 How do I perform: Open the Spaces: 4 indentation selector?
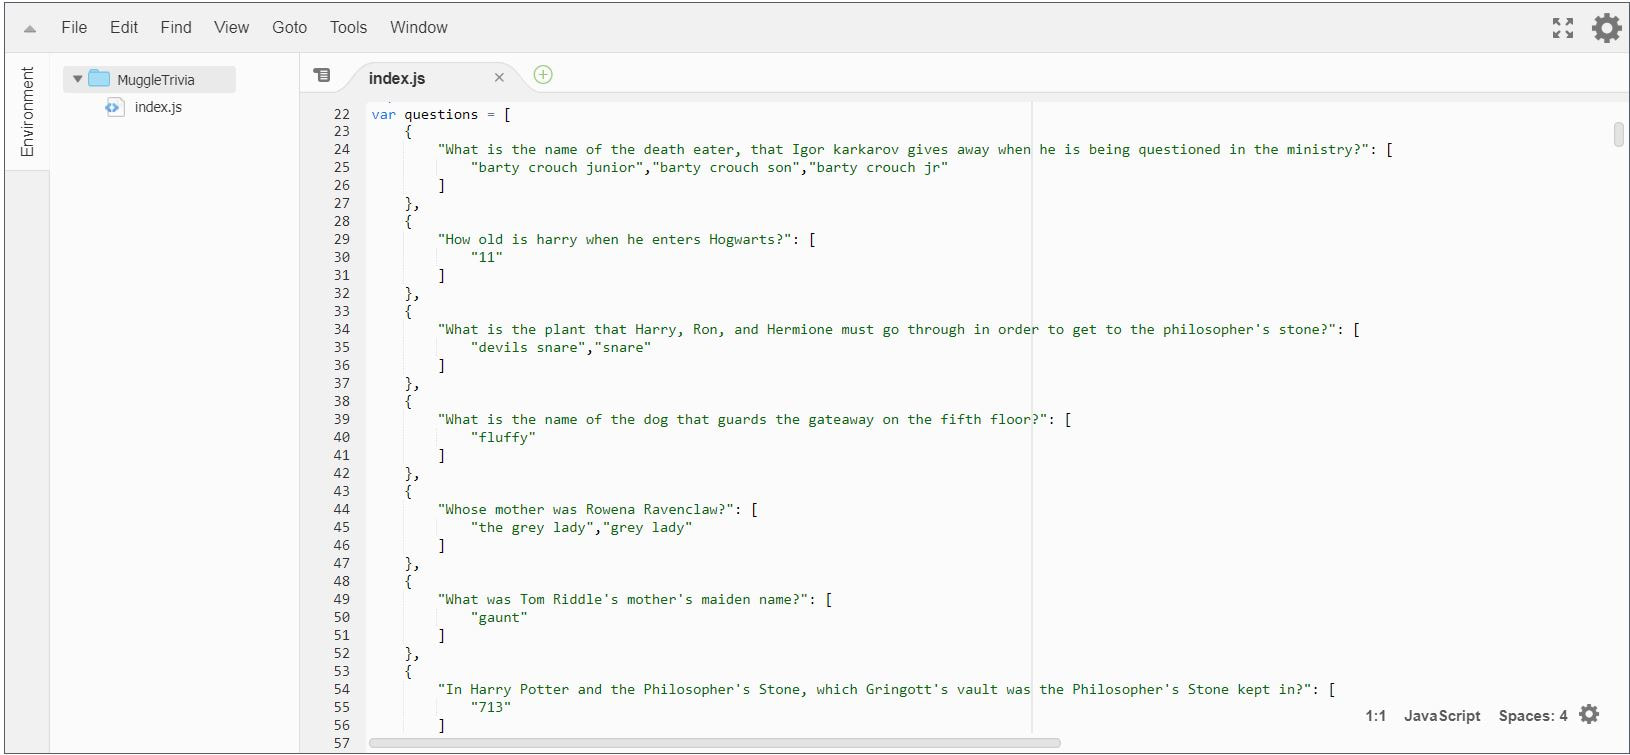(1532, 716)
